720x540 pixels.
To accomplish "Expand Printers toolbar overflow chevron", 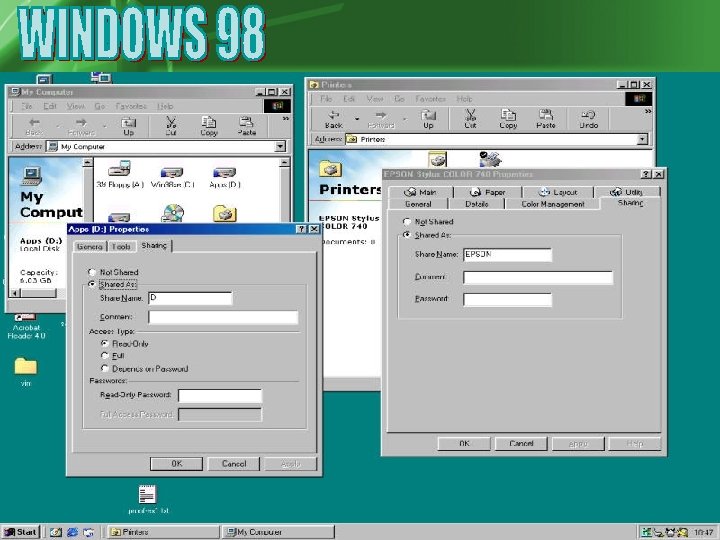I will point(648,111).
